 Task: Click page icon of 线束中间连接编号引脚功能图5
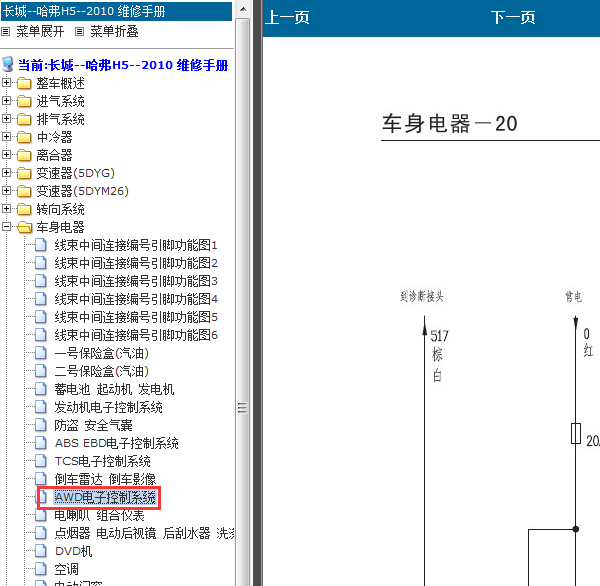(x=41, y=317)
